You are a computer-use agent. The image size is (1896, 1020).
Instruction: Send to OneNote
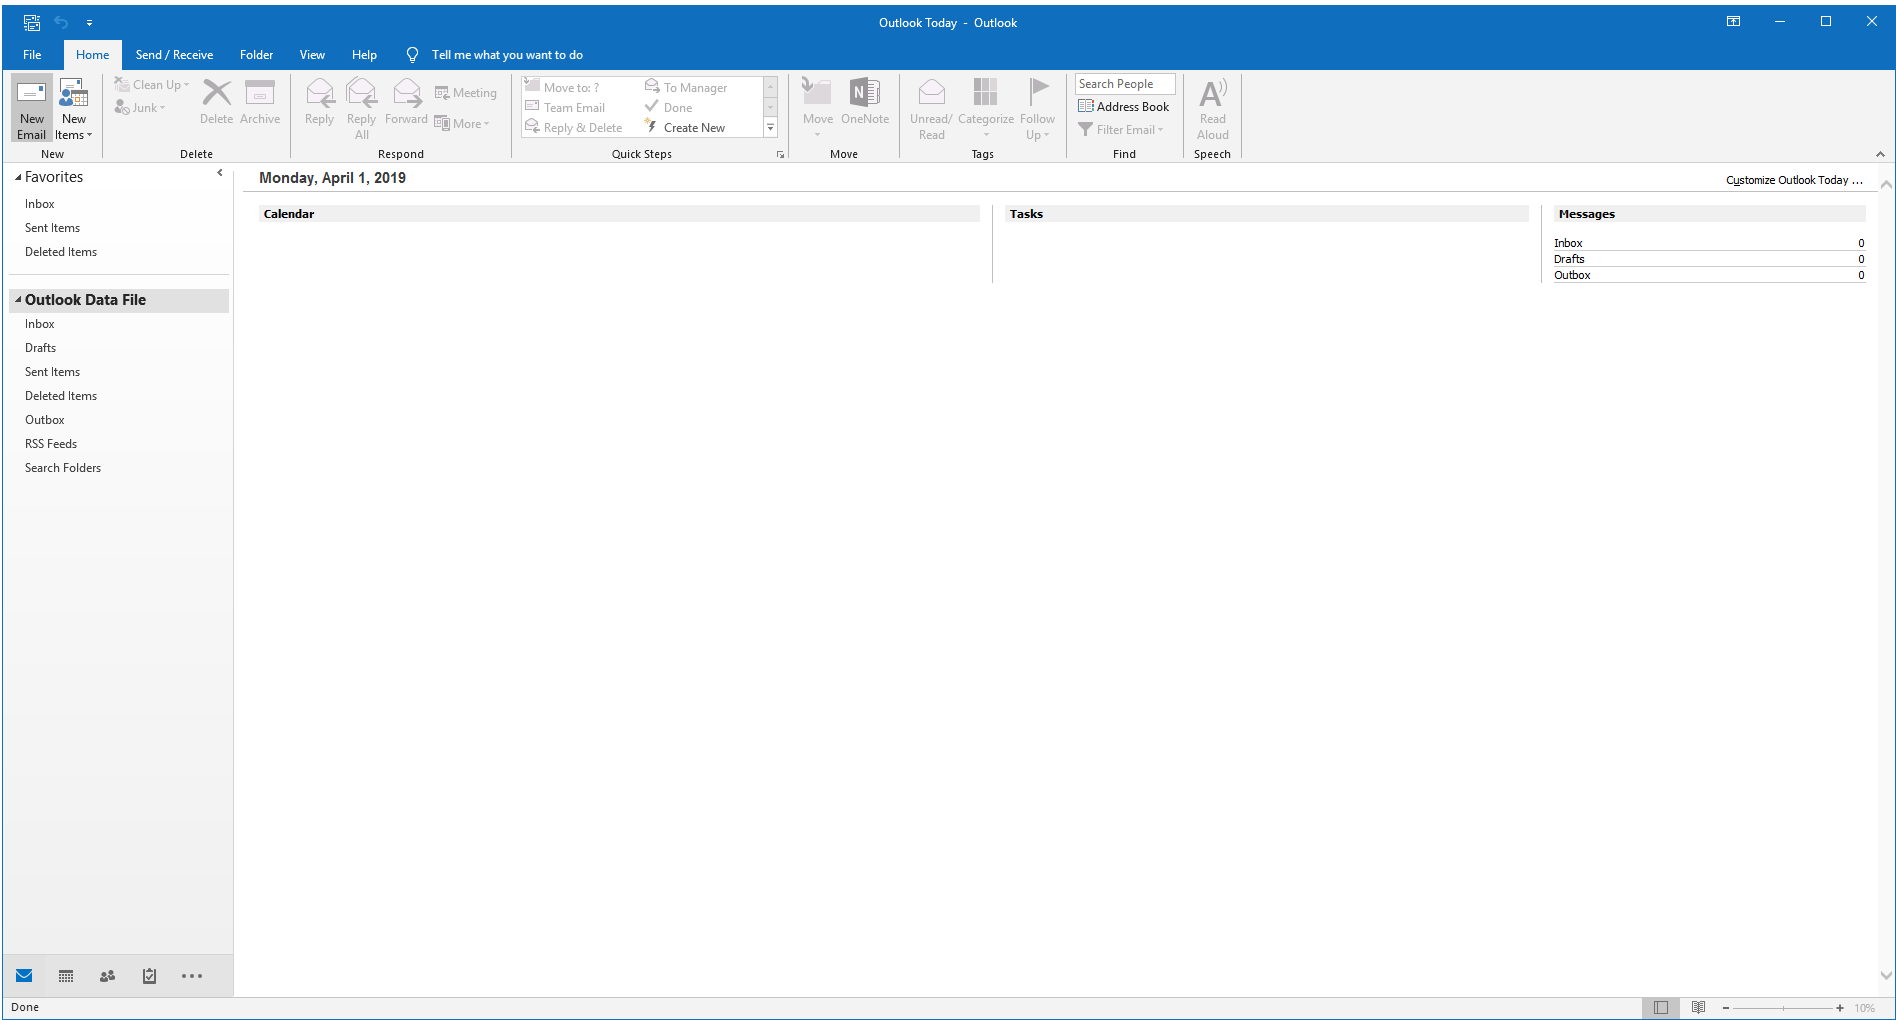(x=864, y=103)
